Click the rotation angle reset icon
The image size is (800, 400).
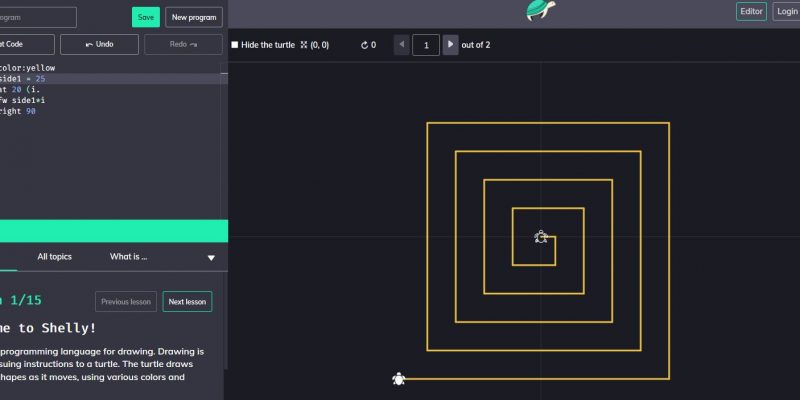pyautogui.click(x=365, y=45)
